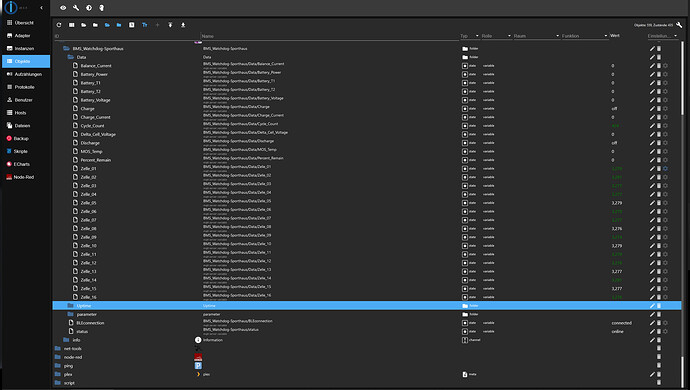
Task: Open system settings wrench in top bar
Action: tap(76, 8)
